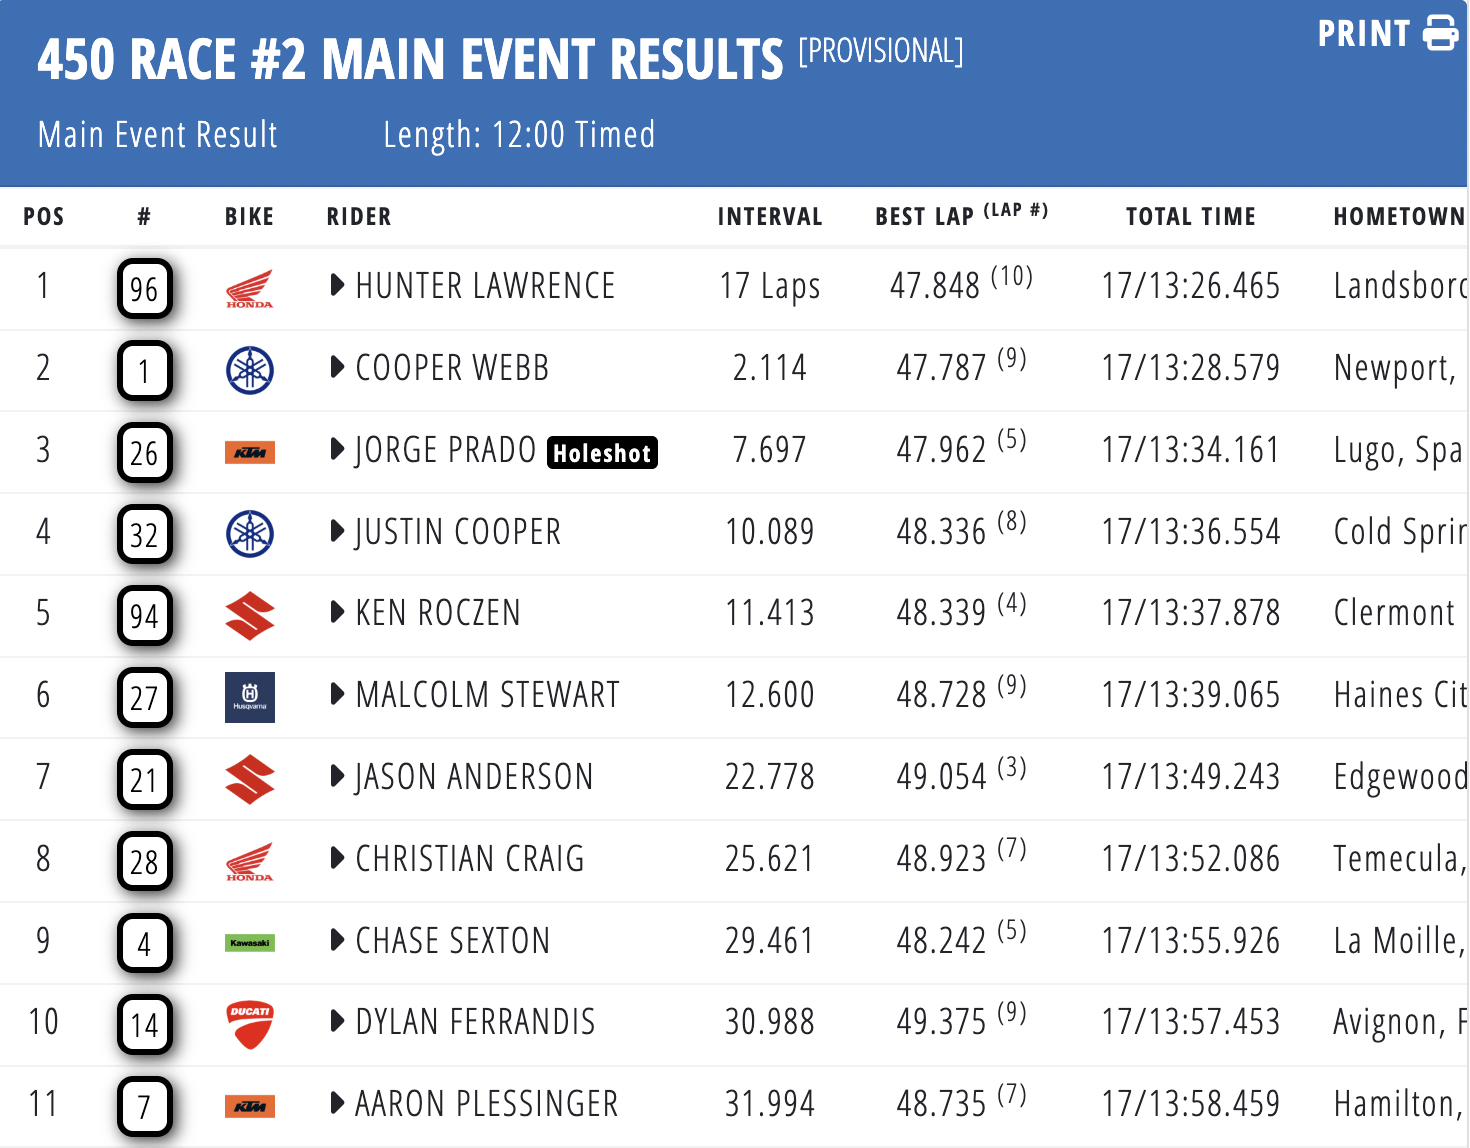This screenshot has height=1148, width=1470.
Task: Click Cooper Webb's name link
Action: coord(452,368)
